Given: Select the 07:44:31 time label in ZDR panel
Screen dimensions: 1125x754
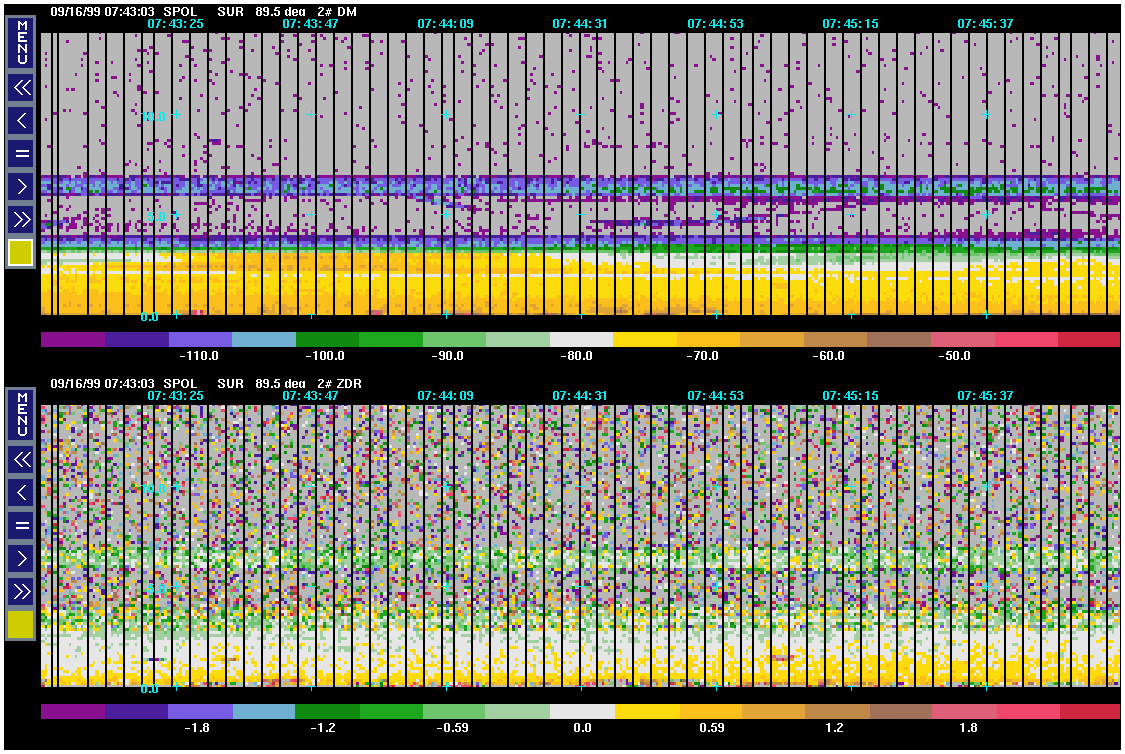Looking at the screenshot, I should [x=580, y=395].
